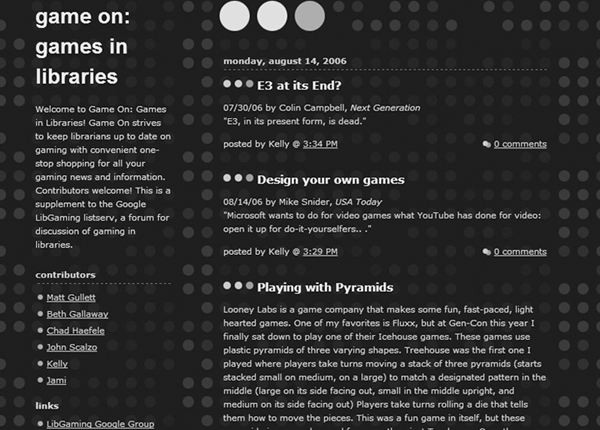This screenshot has height=430, width=600.
Task: Visit John Scalzo's profile link
Action: pos(74,347)
